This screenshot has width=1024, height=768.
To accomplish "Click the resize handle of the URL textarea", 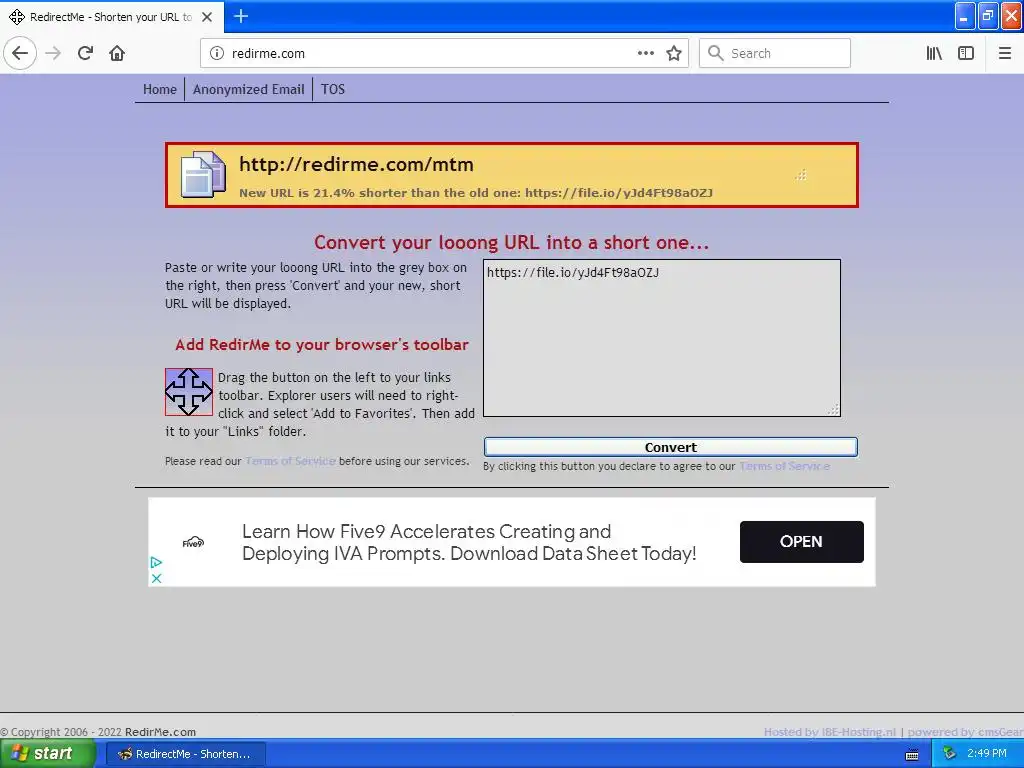I will pyautogui.click(x=833, y=409).
